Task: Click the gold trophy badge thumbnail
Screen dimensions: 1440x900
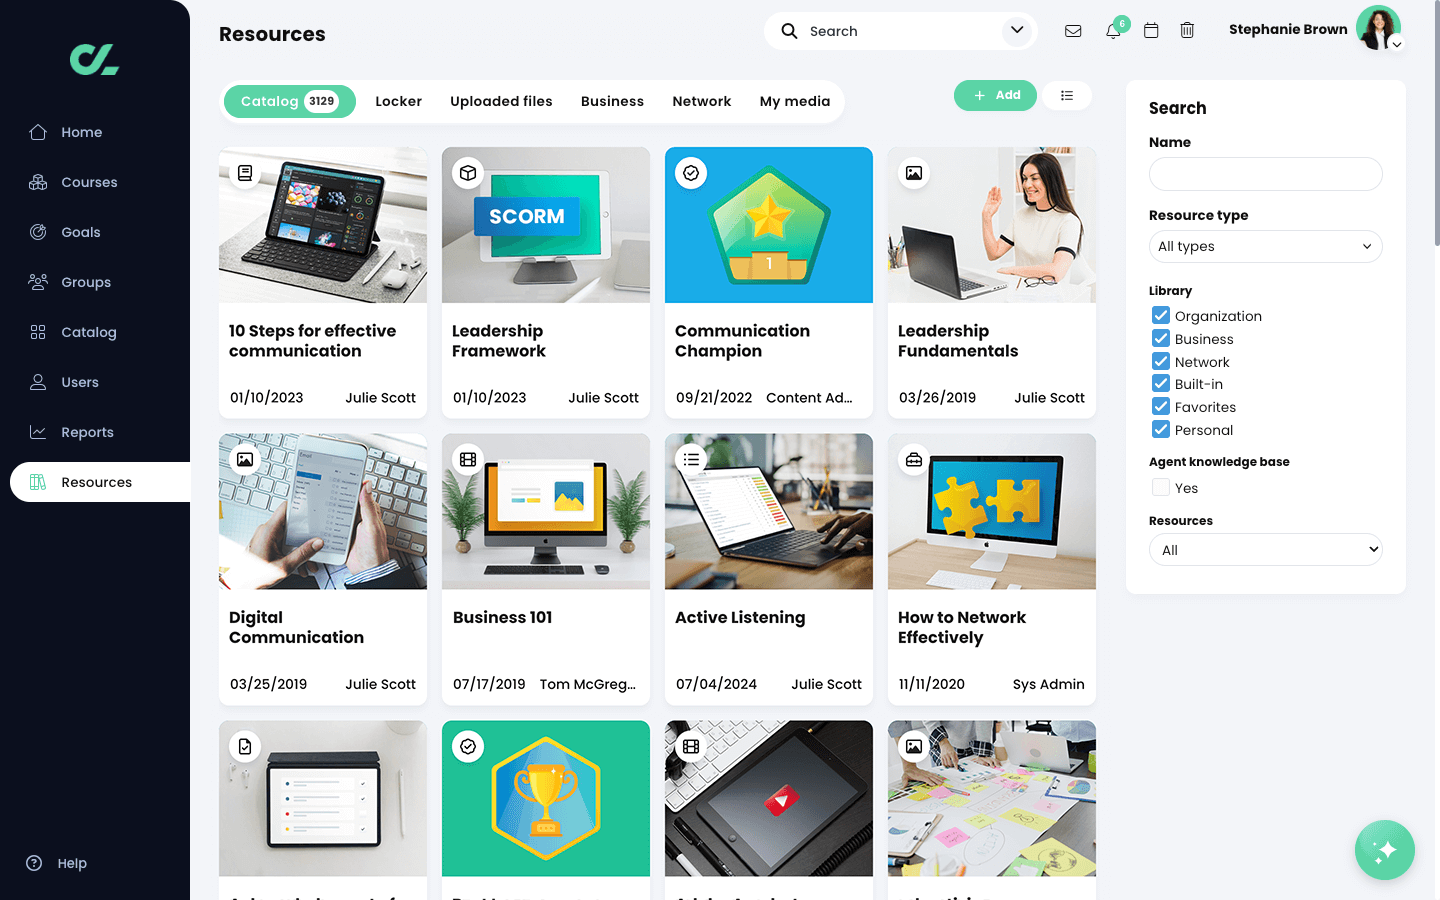Action: click(x=546, y=798)
